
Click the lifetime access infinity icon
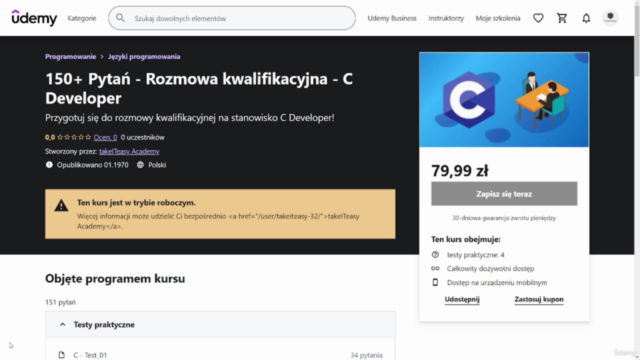click(435, 269)
